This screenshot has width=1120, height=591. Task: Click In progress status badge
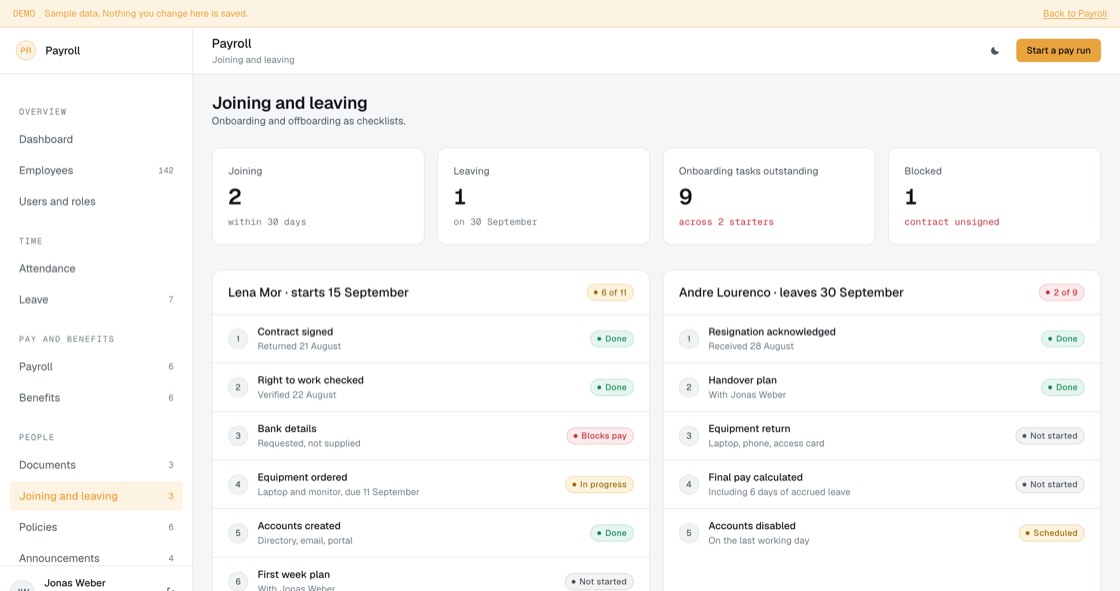point(599,485)
